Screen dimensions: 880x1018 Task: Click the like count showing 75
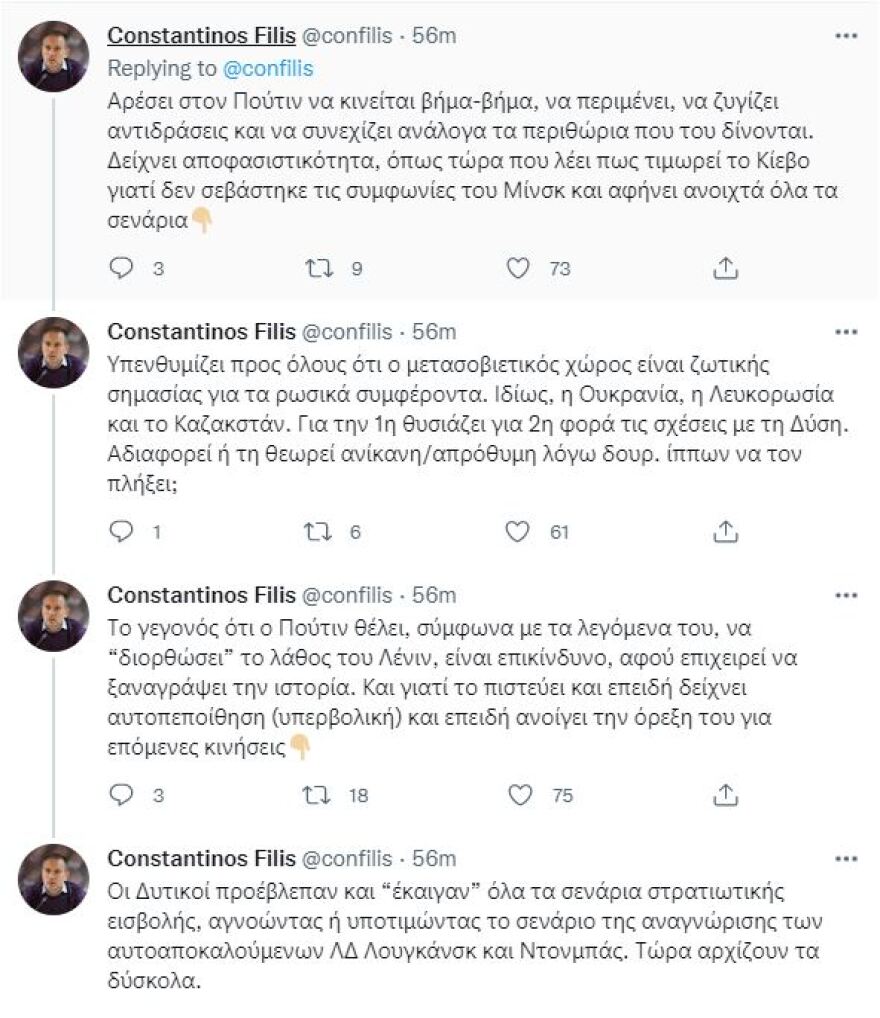pos(560,797)
